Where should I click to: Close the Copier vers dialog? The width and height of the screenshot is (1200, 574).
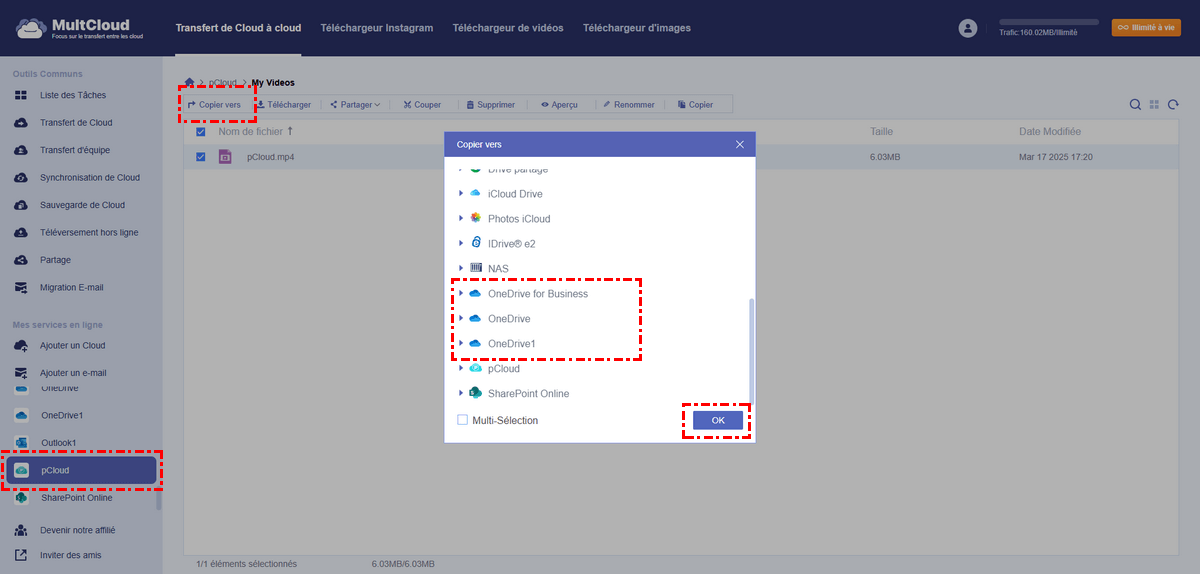pyautogui.click(x=740, y=144)
